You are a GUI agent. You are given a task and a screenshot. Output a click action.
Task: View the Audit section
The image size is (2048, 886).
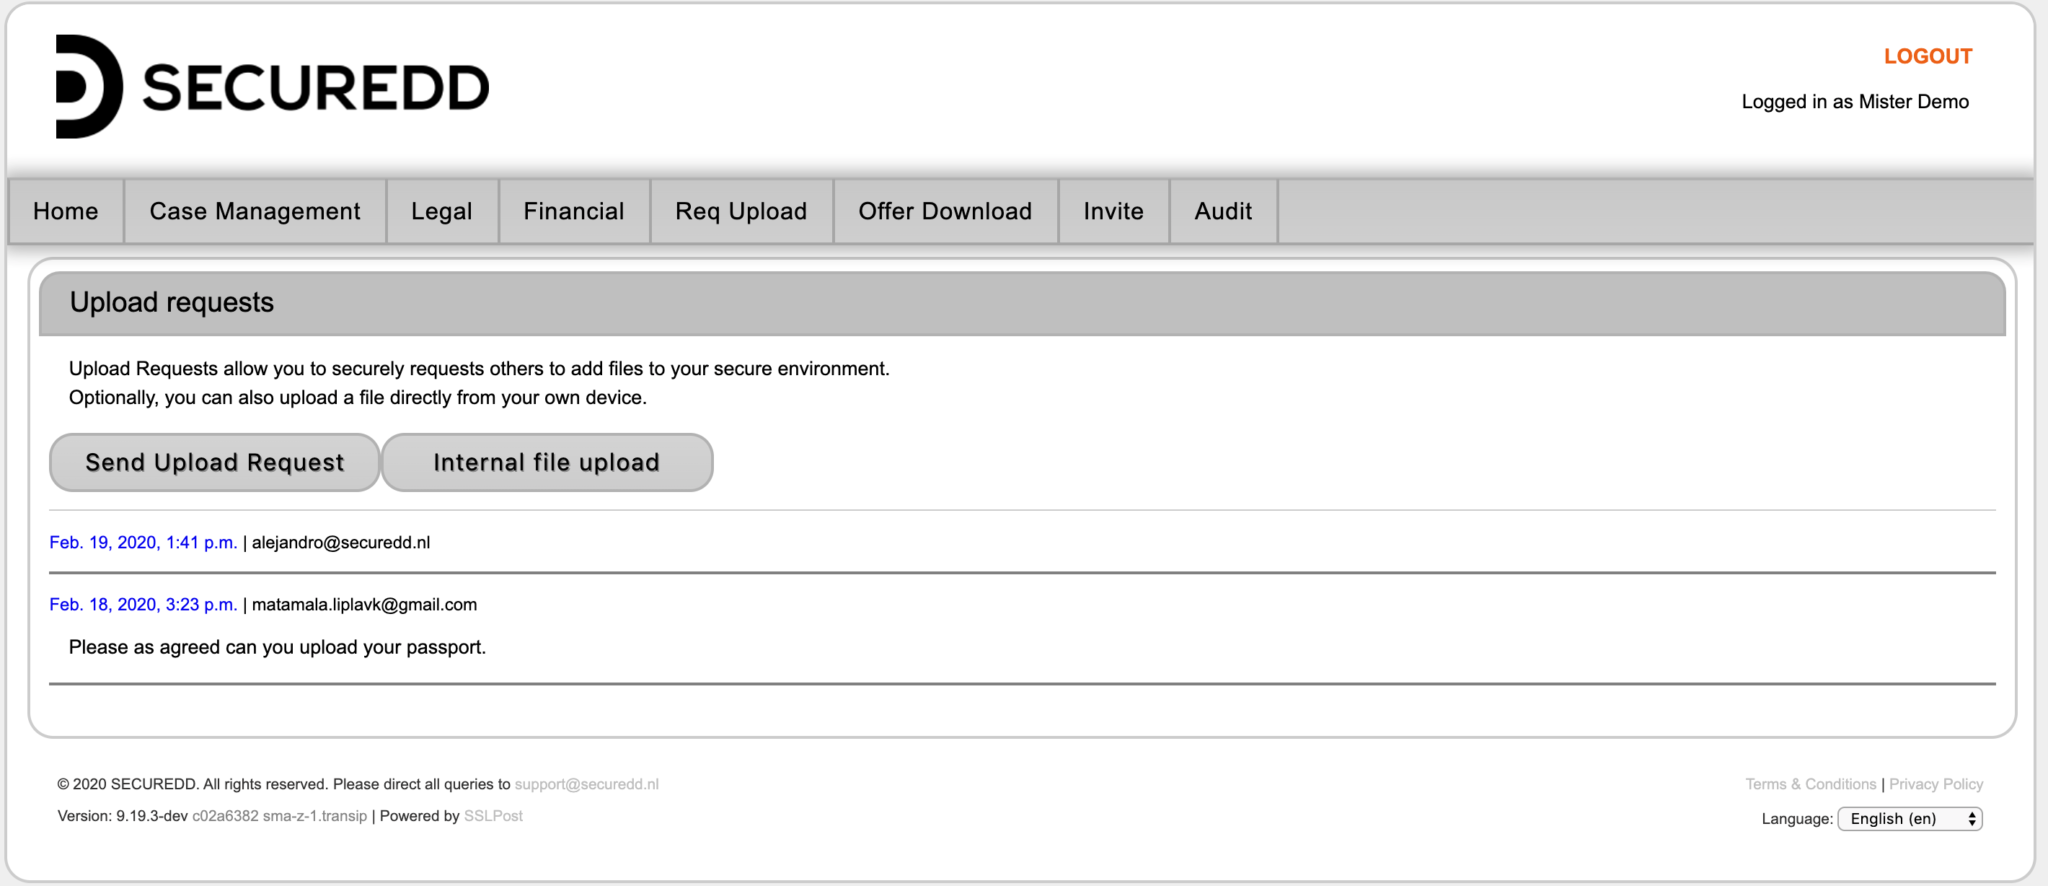point(1223,211)
